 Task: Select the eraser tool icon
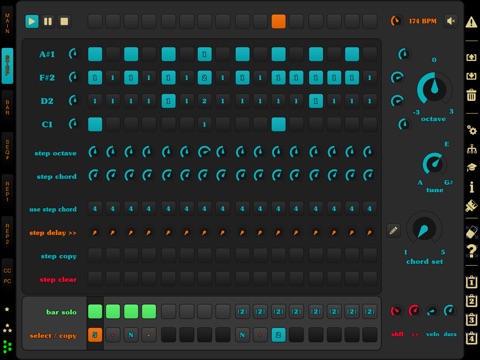(x=471, y=232)
